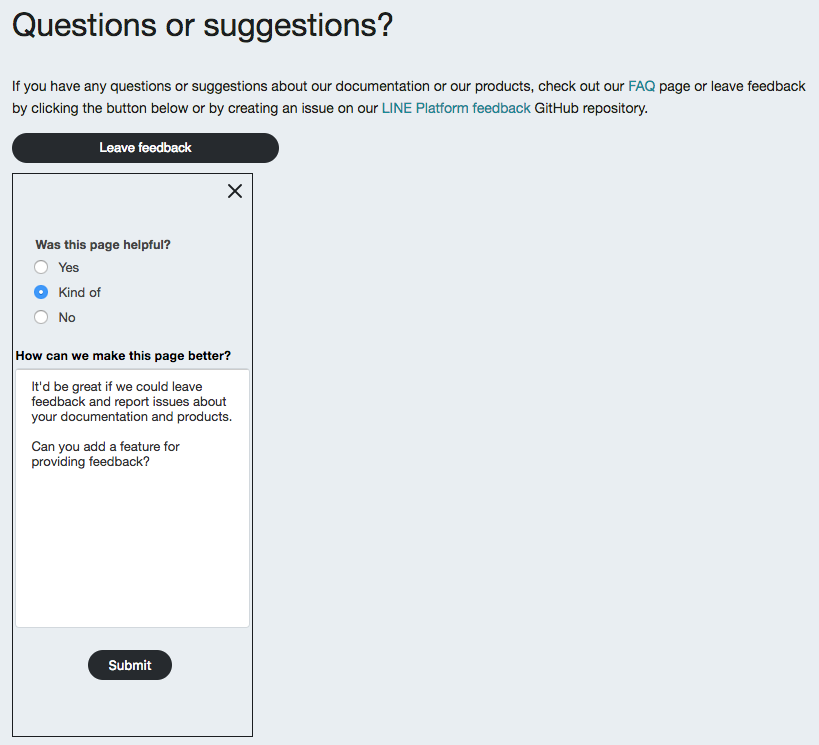Screen dimensions: 819x745
Task: Click the "Leave feedback" button
Action: point(144,147)
